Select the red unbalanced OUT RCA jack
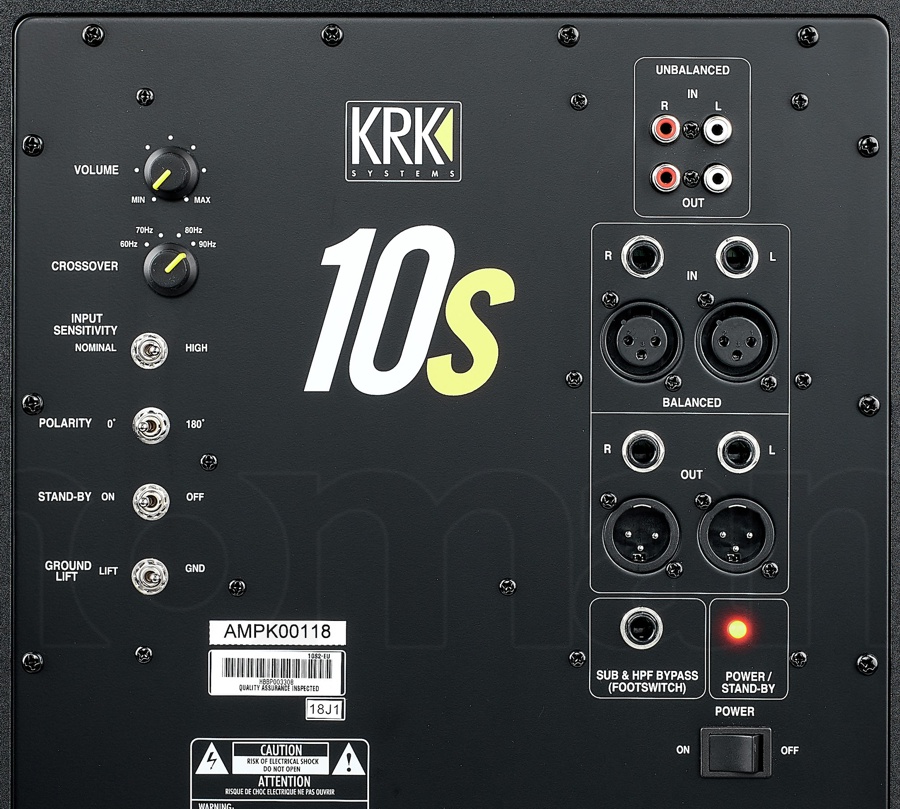Viewport: 900px width, 809px height. [665, 177]
